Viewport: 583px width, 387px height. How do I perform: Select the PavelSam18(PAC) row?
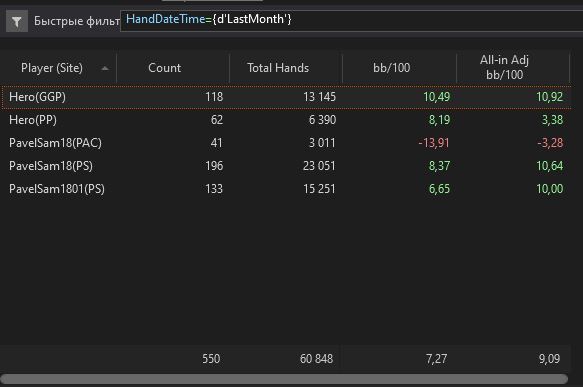click(286, 143)
